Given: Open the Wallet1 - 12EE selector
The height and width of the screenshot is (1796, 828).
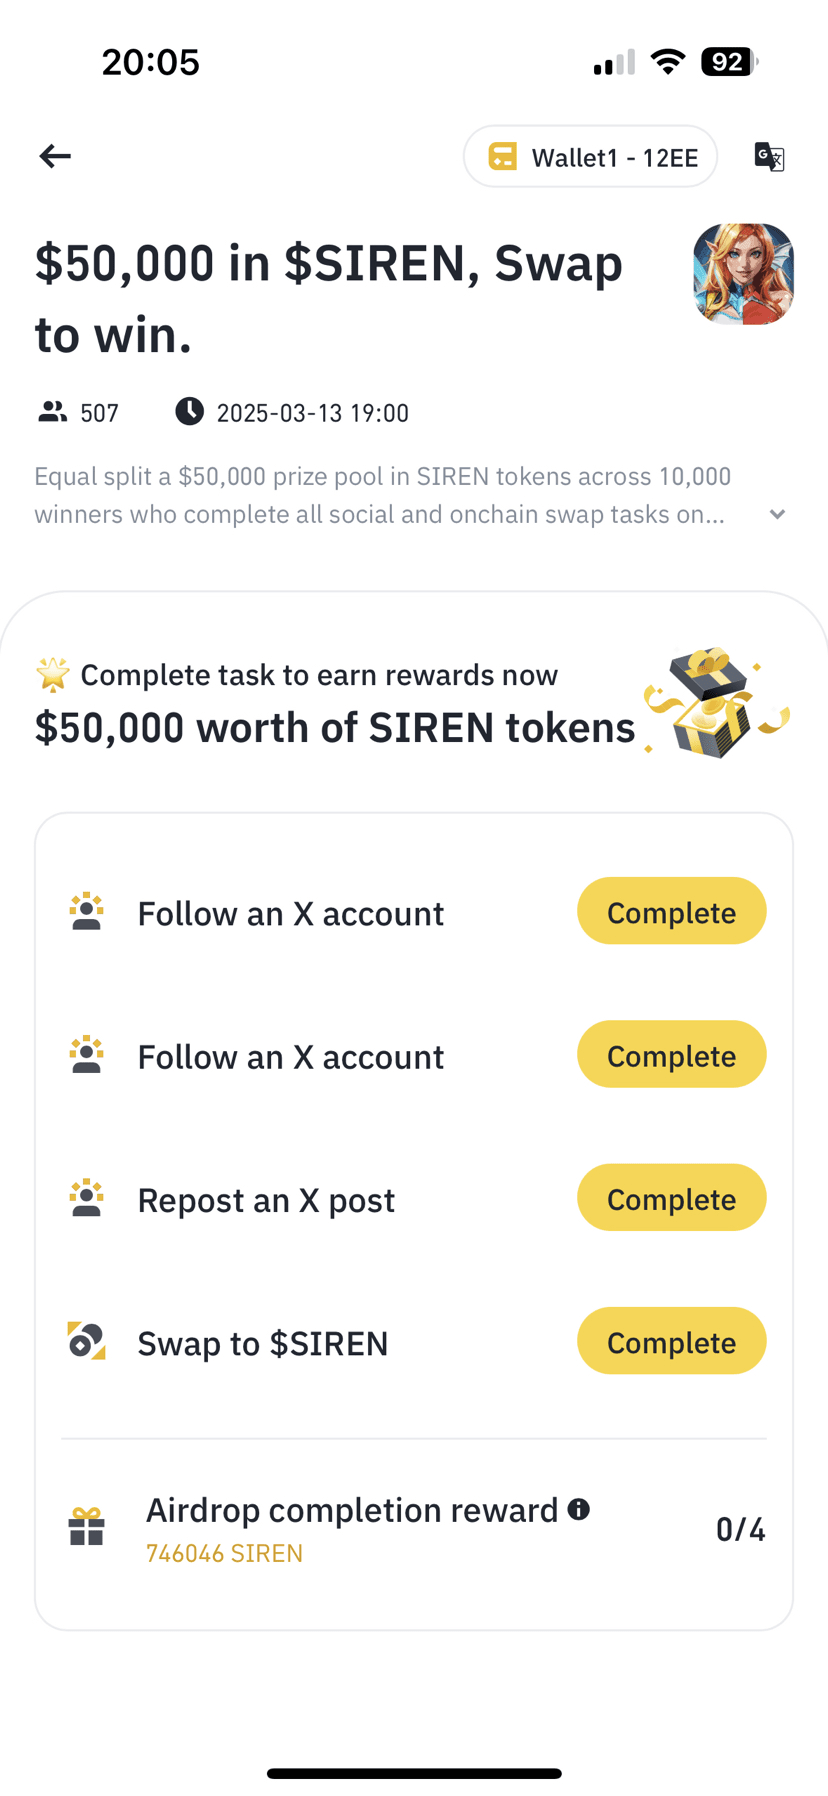Looking at the screenshot, I should [590, 156].
